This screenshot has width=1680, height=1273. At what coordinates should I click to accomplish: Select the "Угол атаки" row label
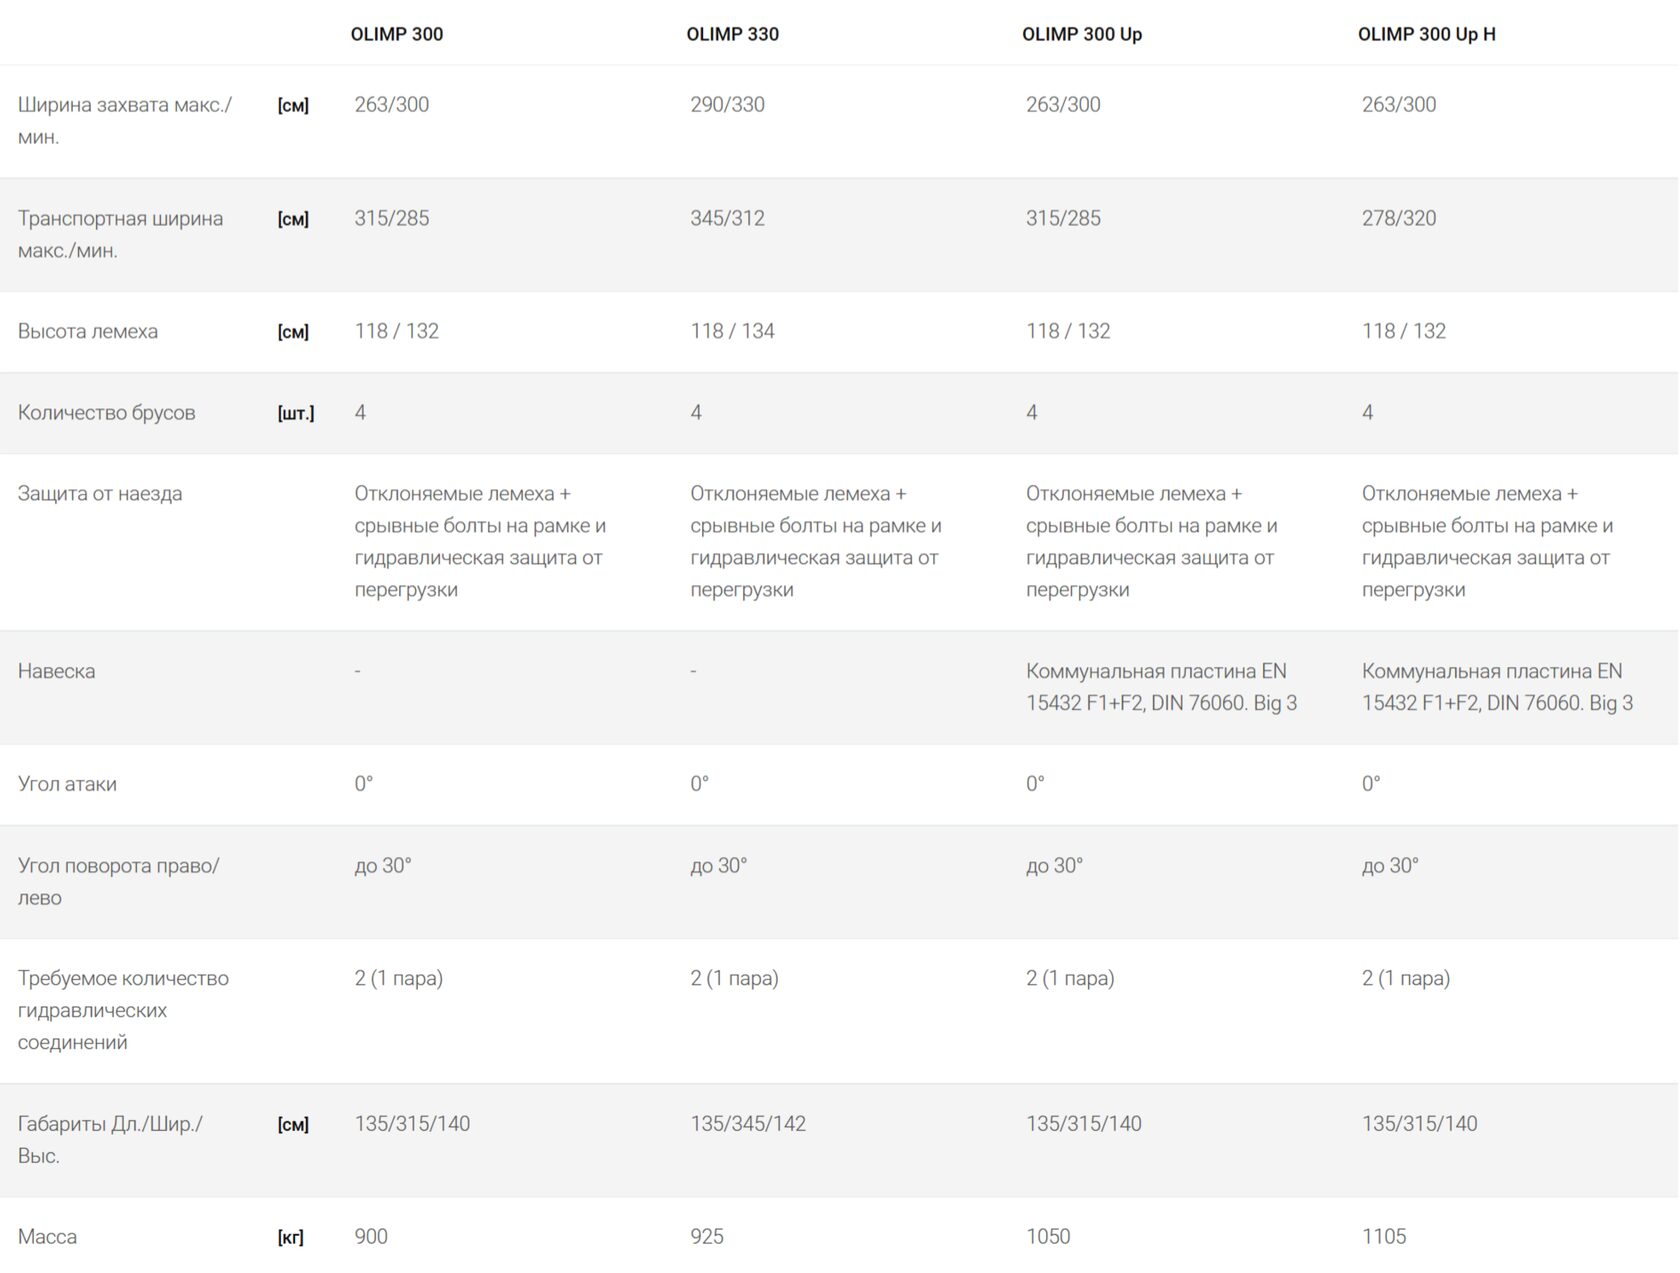67,784
